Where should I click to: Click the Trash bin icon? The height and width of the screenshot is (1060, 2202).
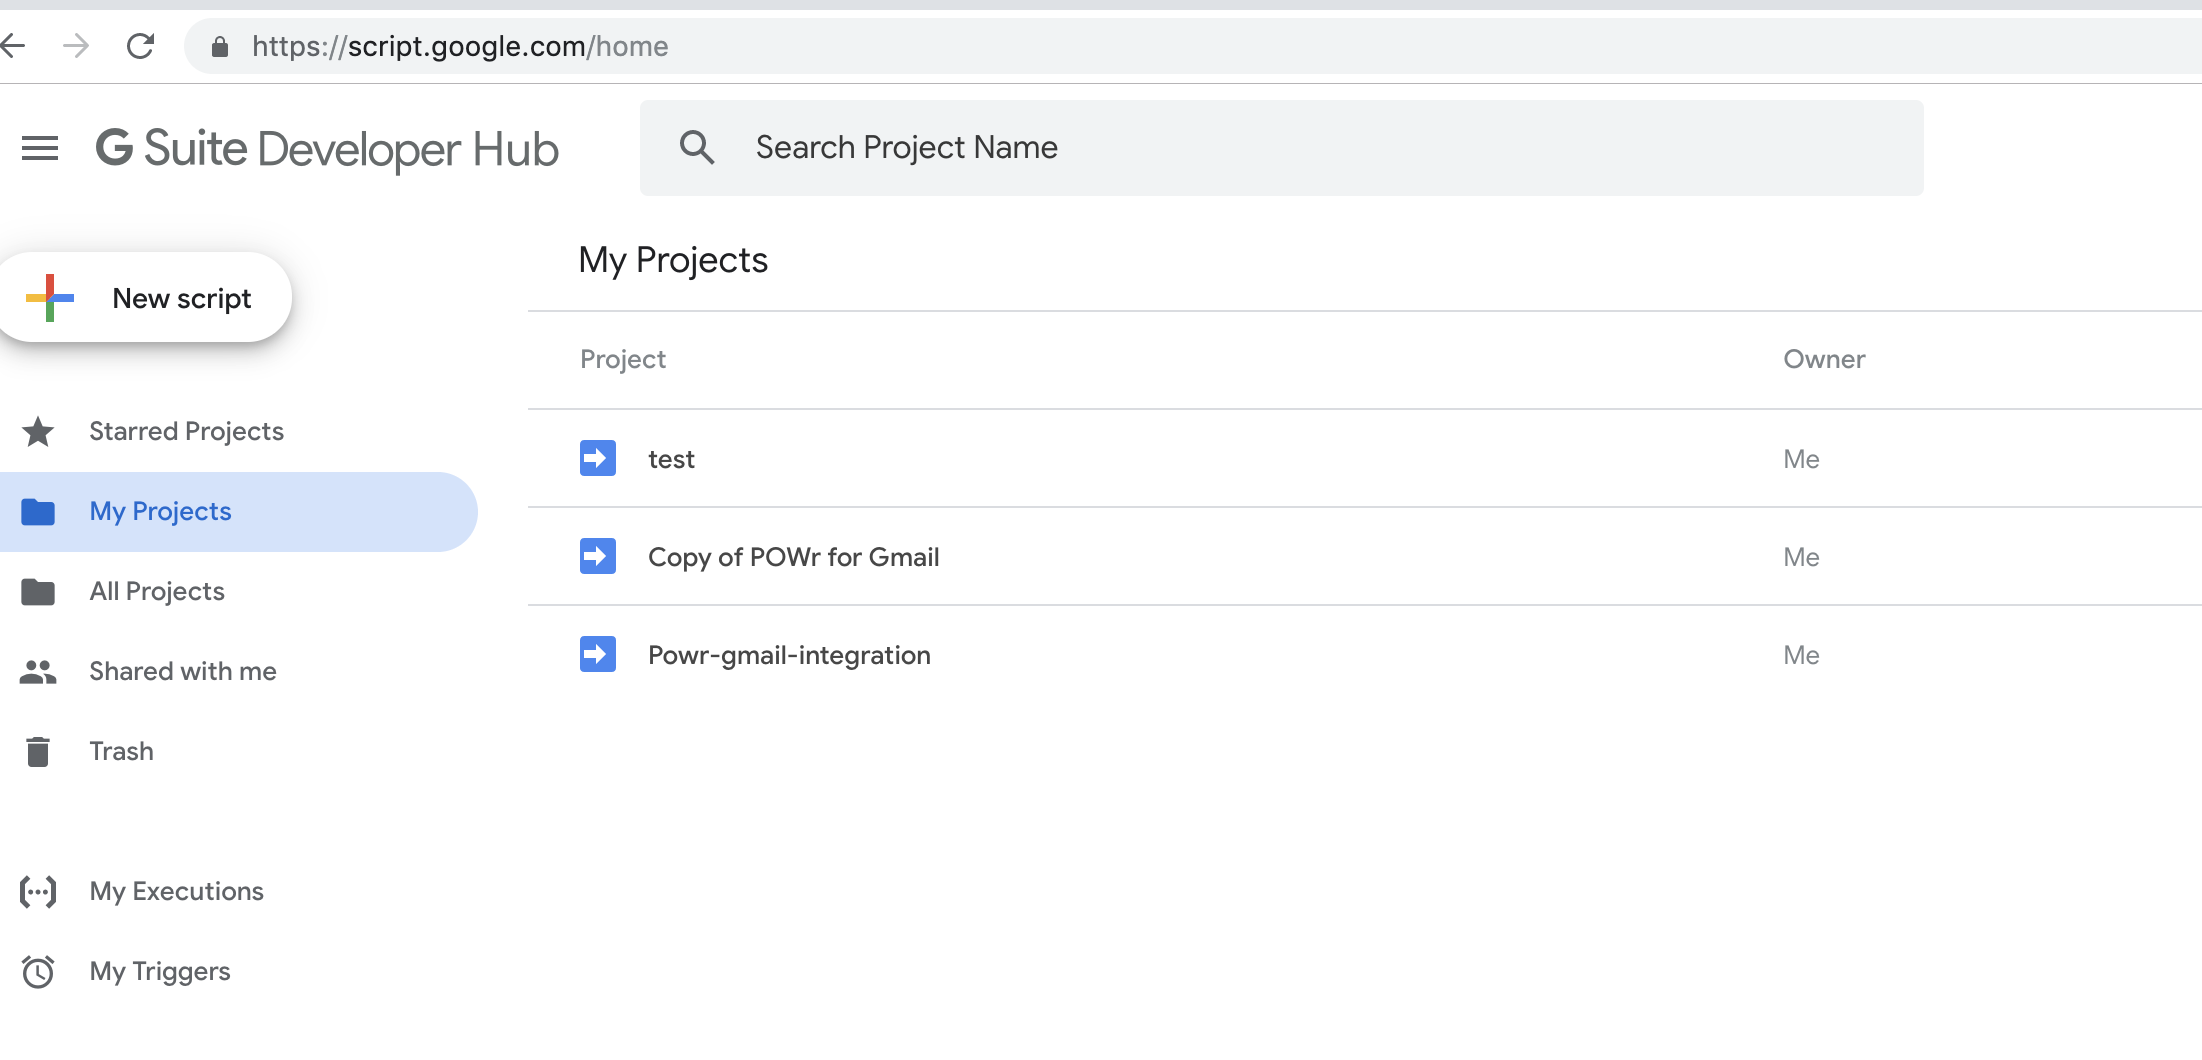point(38,751)
